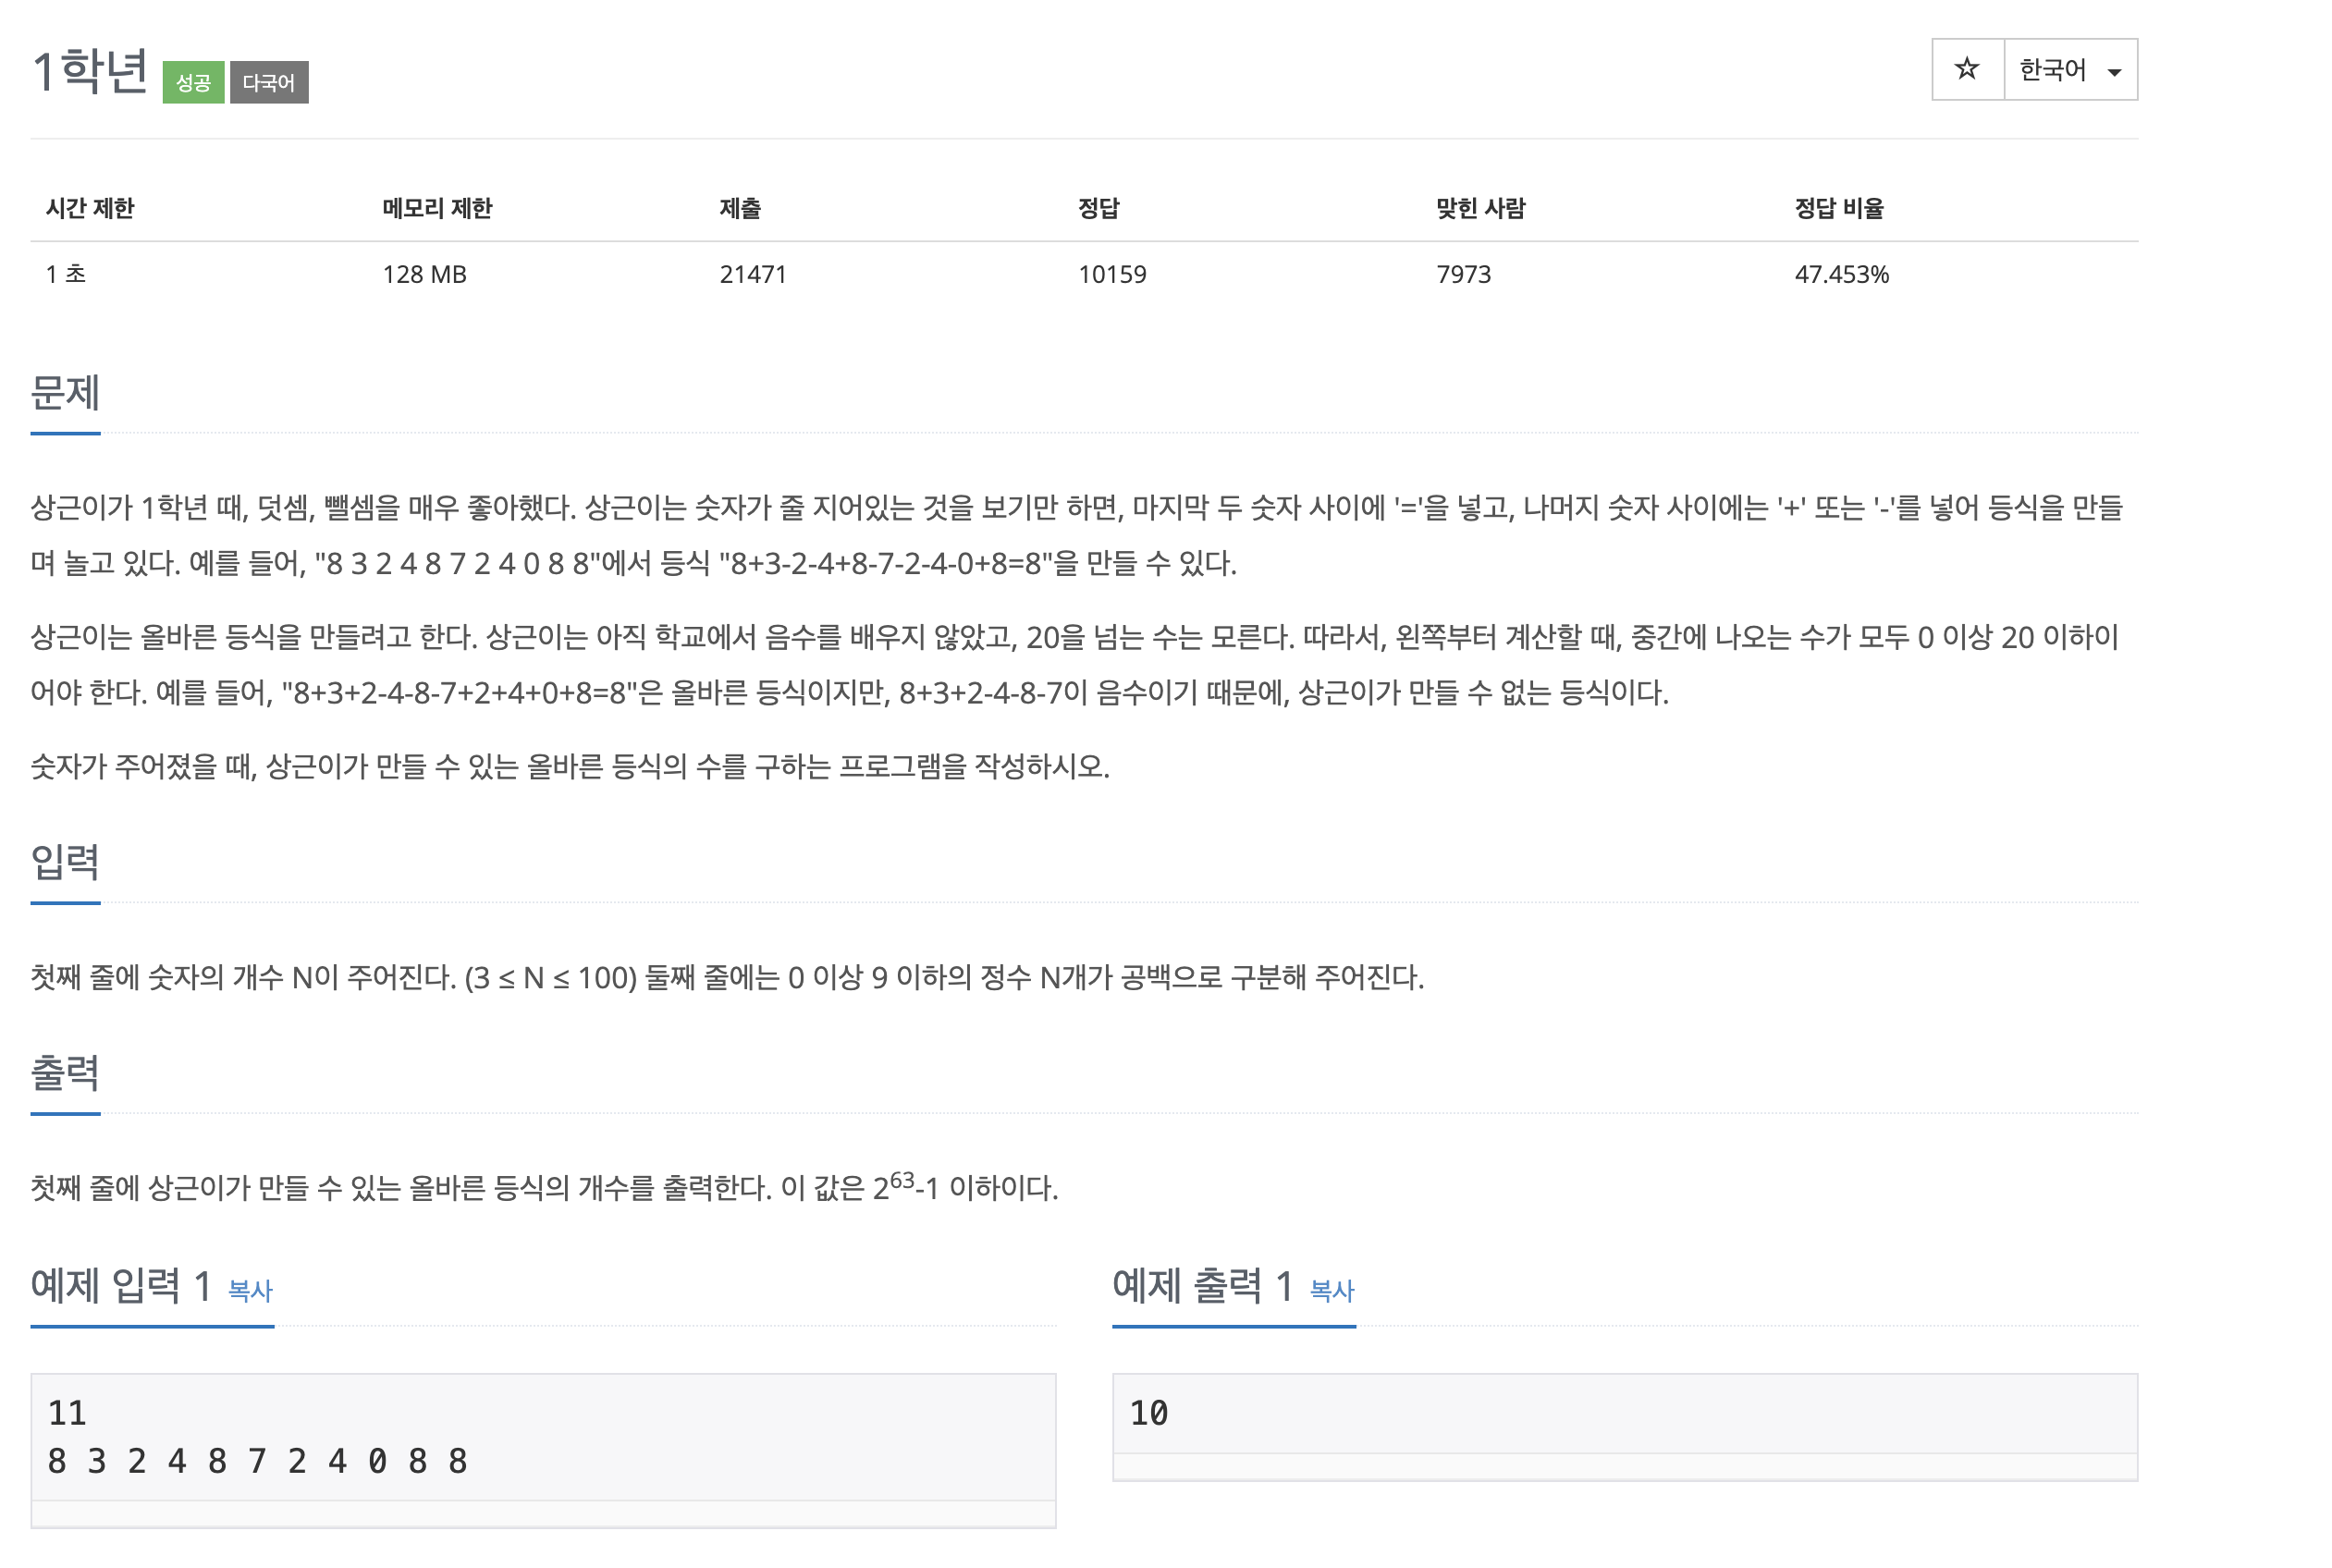Click the 47.453% ratio value
This screenshot has height=1568, width=2332.
pos(1841,274)
